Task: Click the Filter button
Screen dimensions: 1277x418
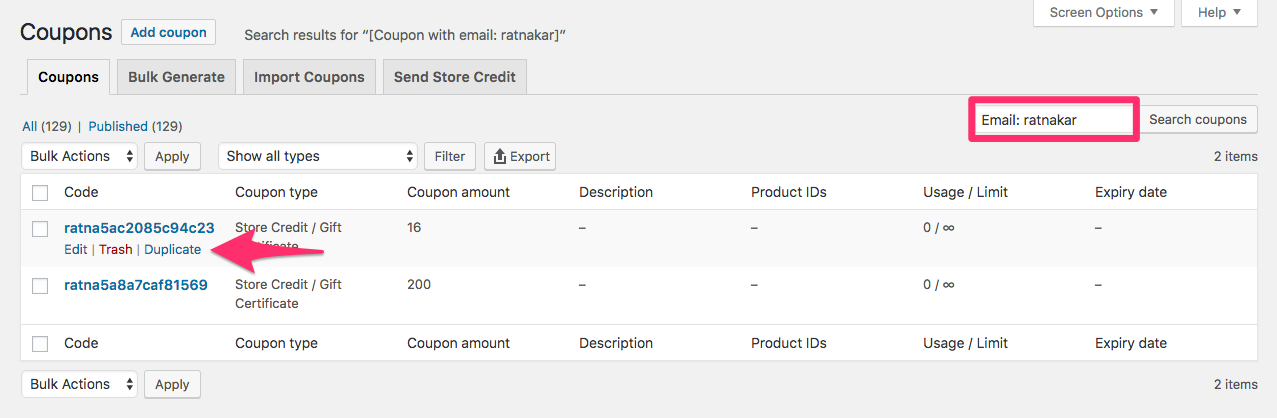Action: coord(449,156)
